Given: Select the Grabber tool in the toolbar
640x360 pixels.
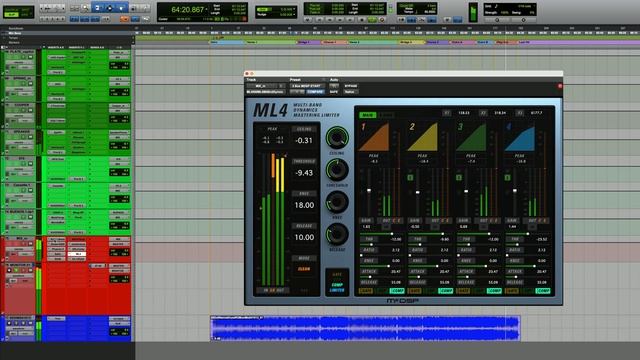Looking at the screenshot, I should 121,8.
